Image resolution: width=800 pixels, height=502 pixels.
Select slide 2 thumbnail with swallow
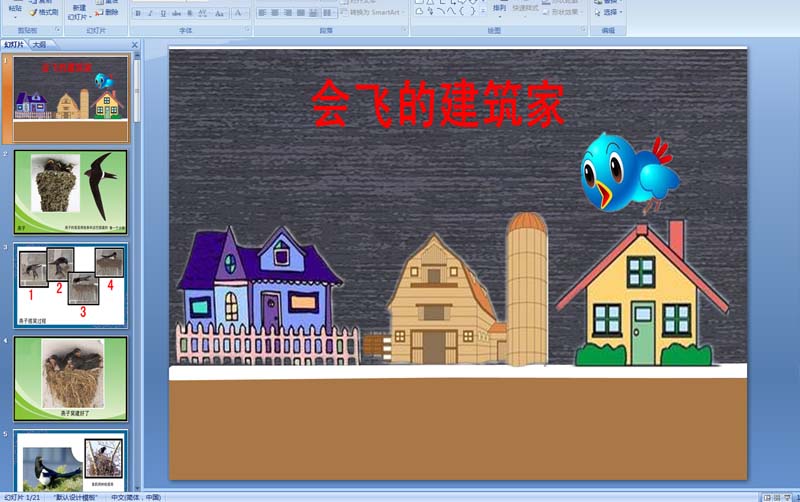click(70, 192)
